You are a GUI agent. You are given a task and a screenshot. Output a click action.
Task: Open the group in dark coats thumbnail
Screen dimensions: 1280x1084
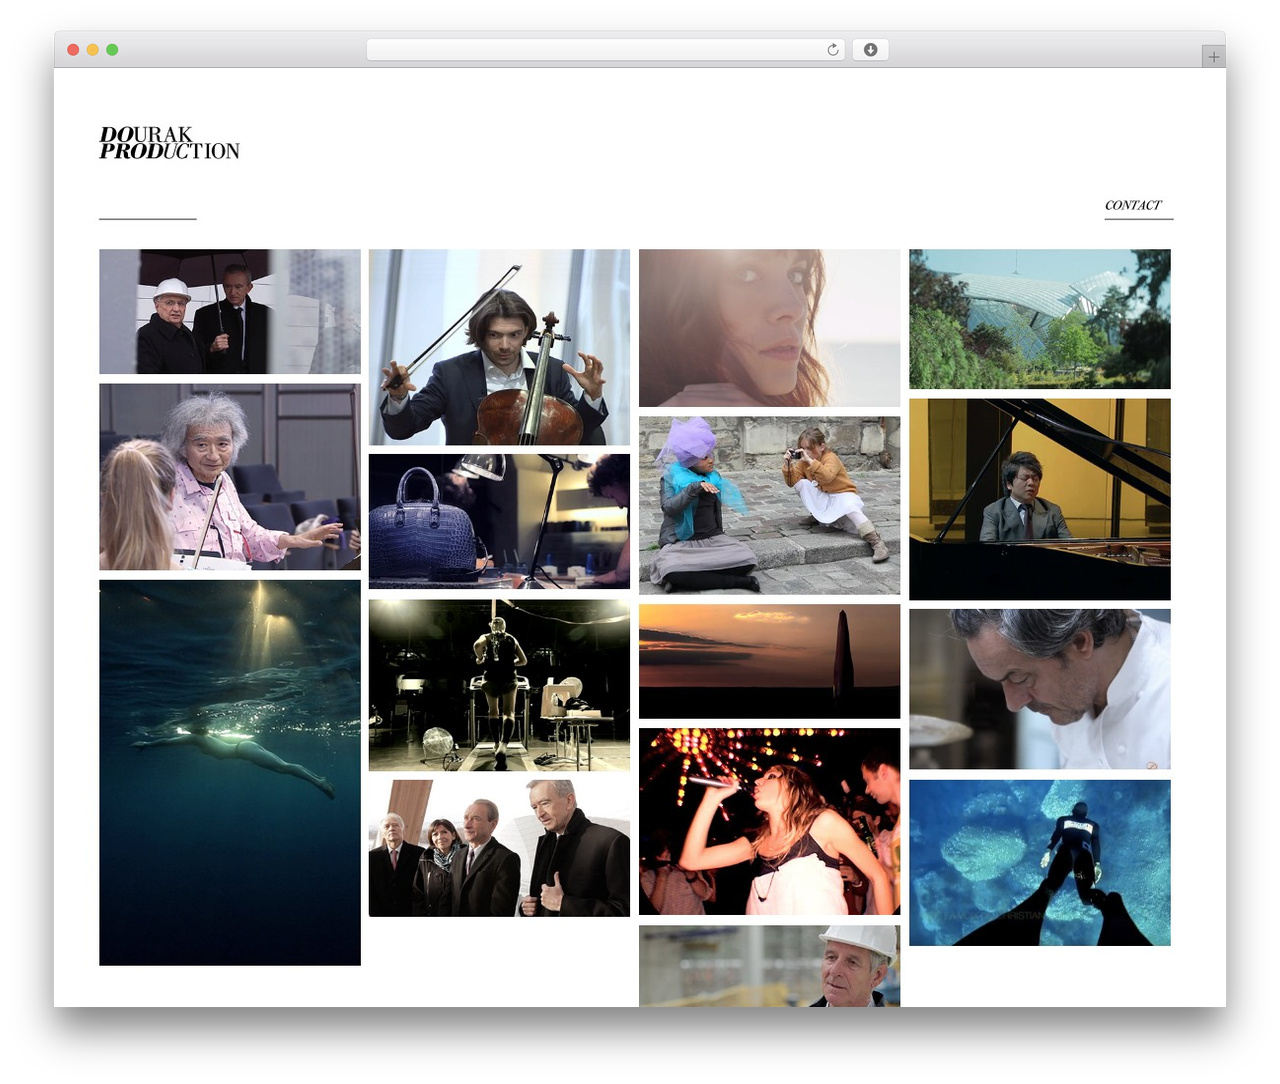click(x=499, y=848)
